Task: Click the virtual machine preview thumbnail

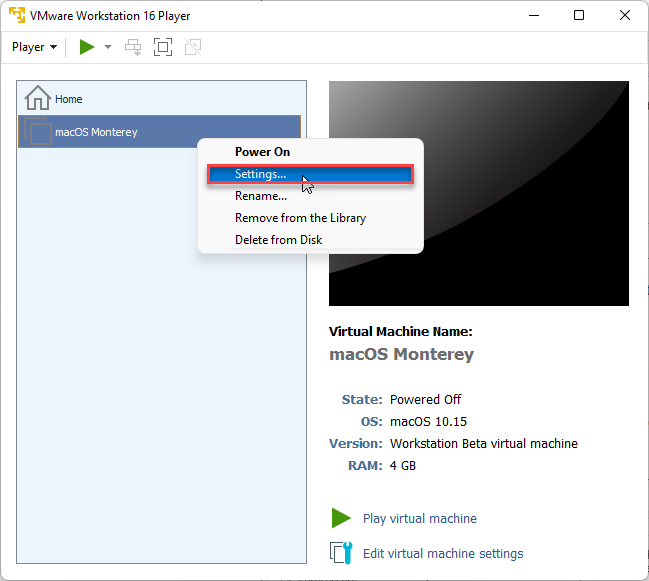Action: pos(479,194)
